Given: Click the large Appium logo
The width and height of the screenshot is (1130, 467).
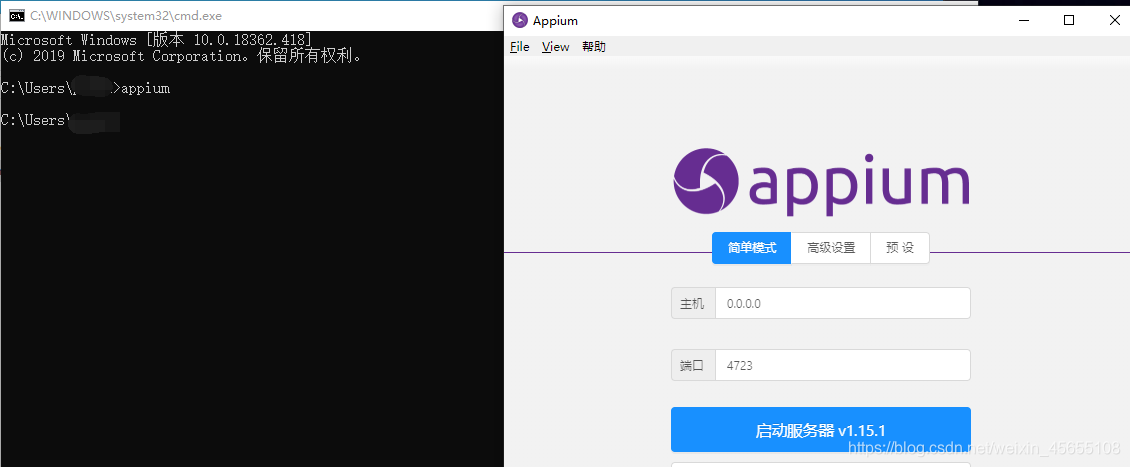Looking at the screenshot, I should coord(821,182).
